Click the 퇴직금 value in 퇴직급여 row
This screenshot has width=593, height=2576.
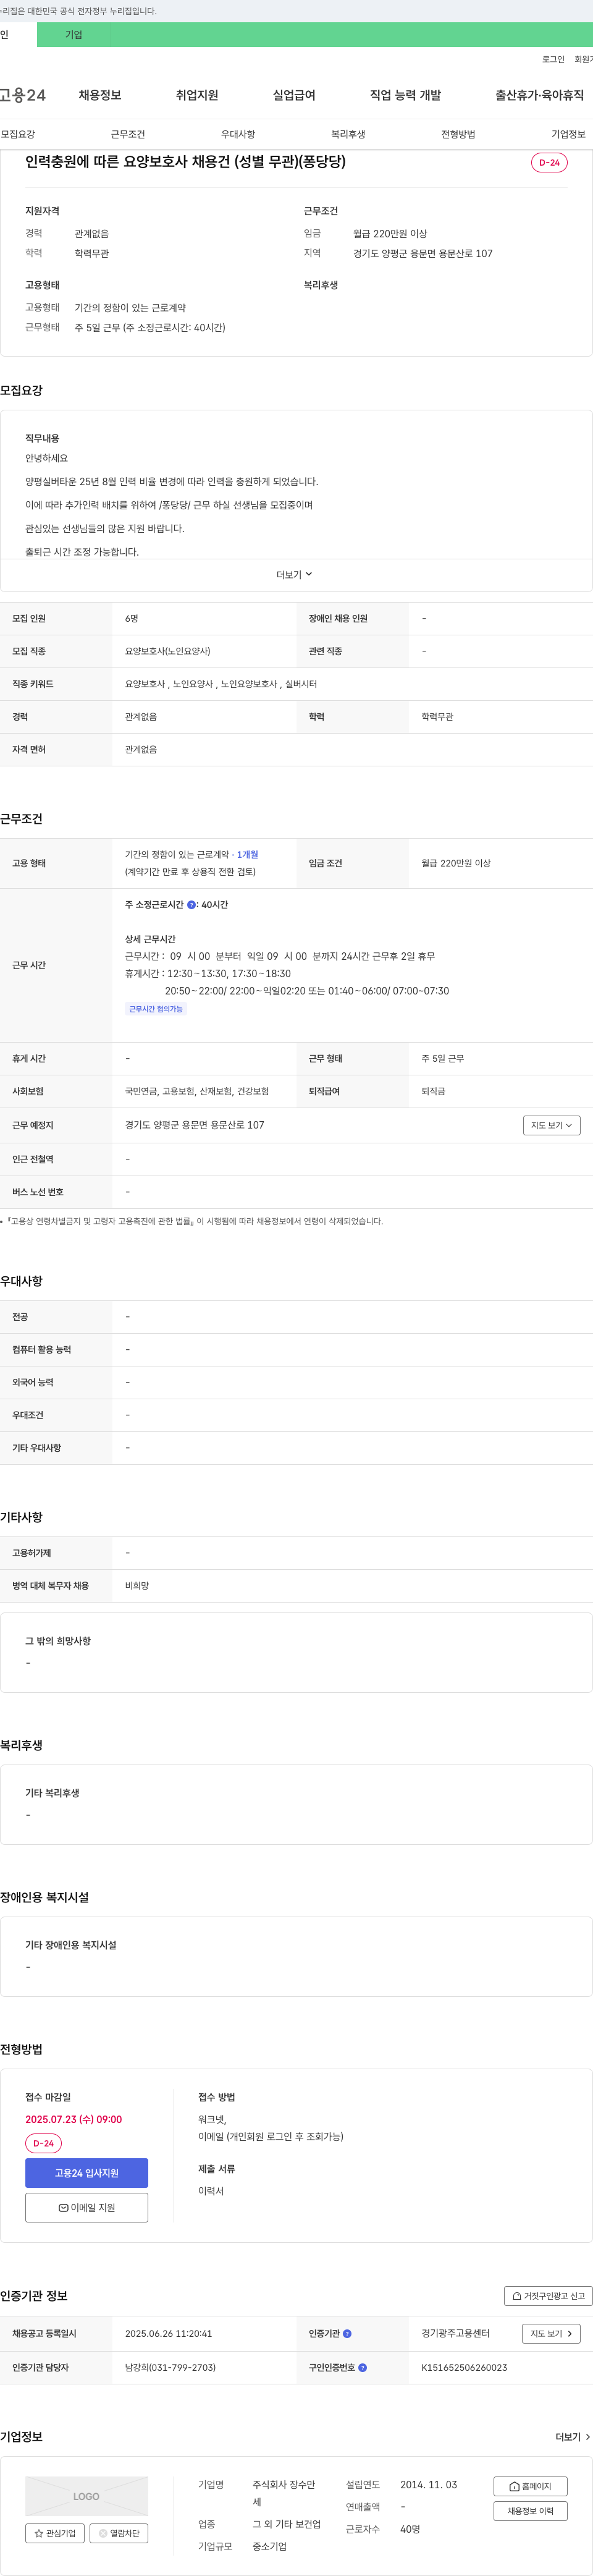pos(433,1091)
